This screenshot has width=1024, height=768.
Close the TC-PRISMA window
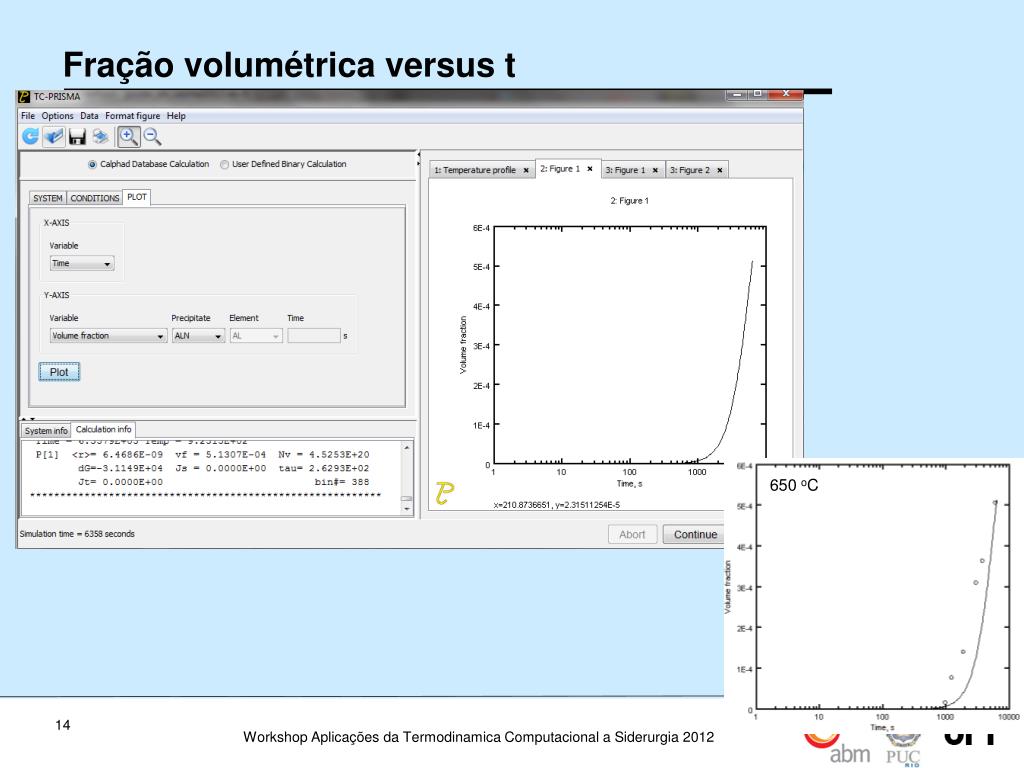point(786,95)
